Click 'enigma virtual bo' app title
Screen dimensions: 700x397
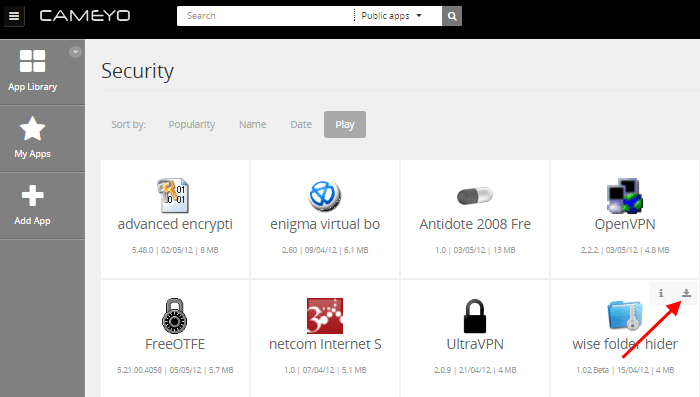(325, 224)
